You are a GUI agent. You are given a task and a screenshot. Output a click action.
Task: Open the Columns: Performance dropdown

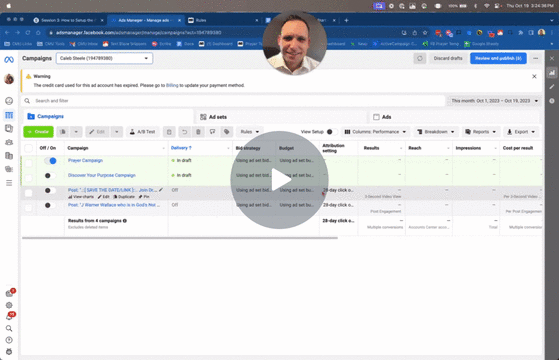pos(375,132)
